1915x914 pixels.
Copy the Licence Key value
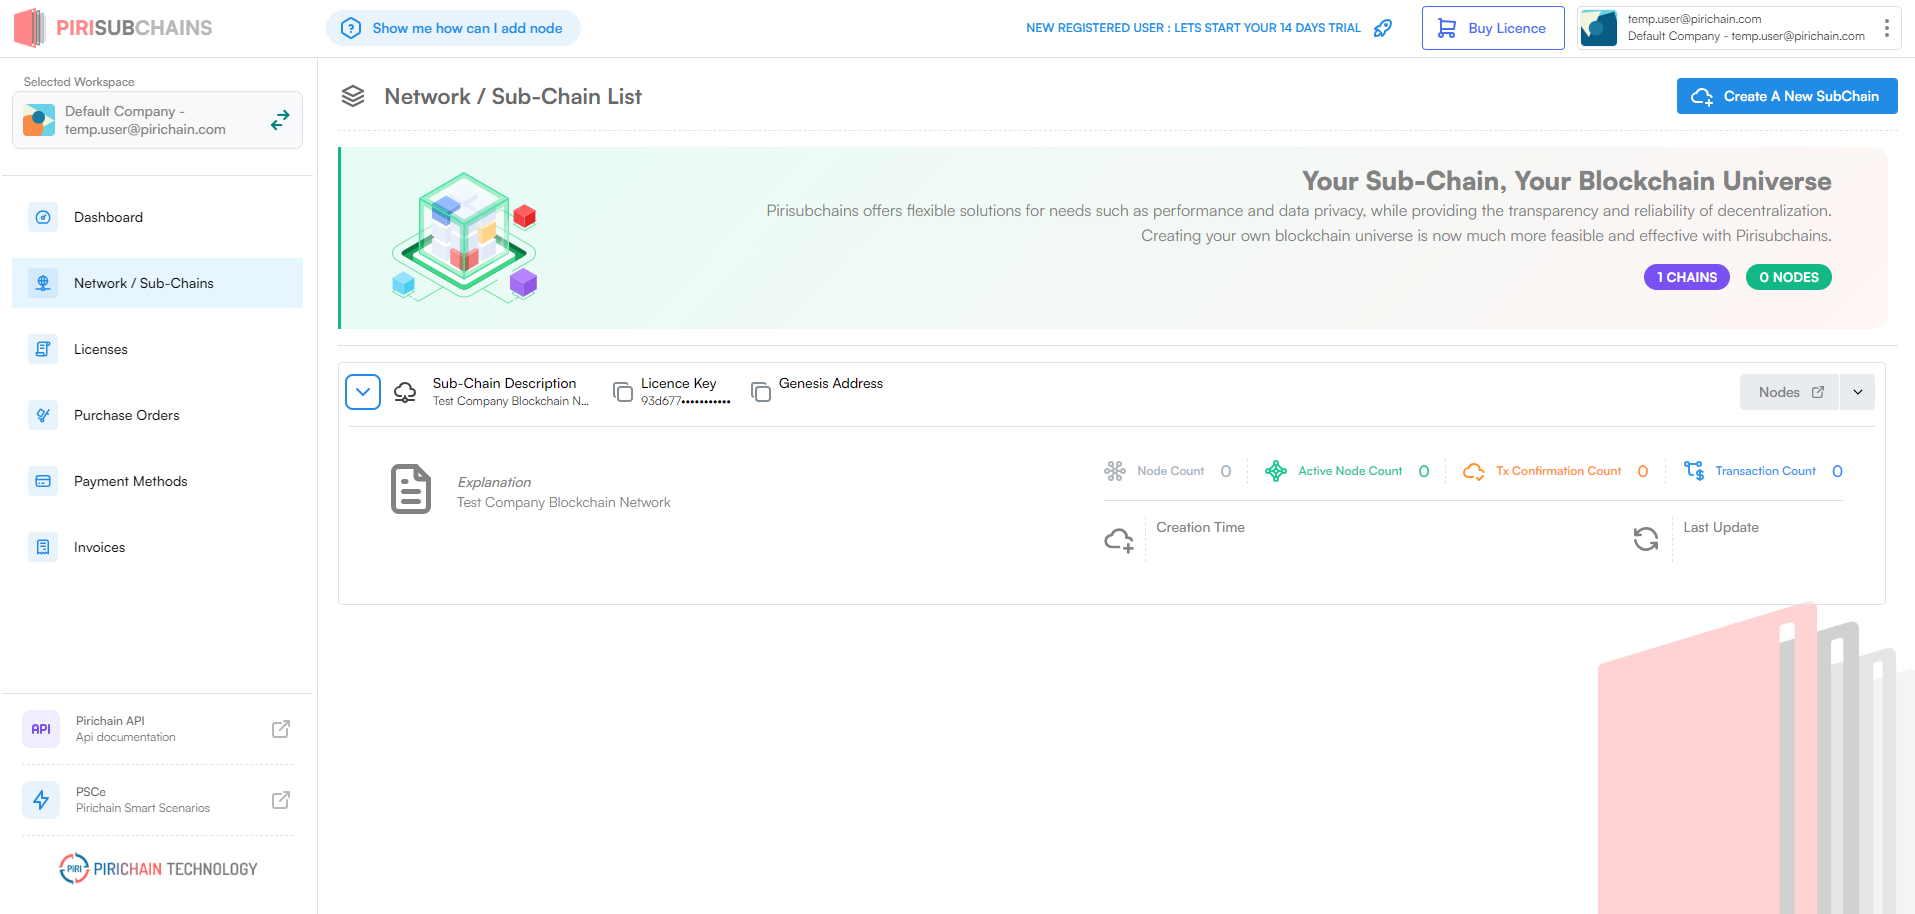[x=622, y=391]
